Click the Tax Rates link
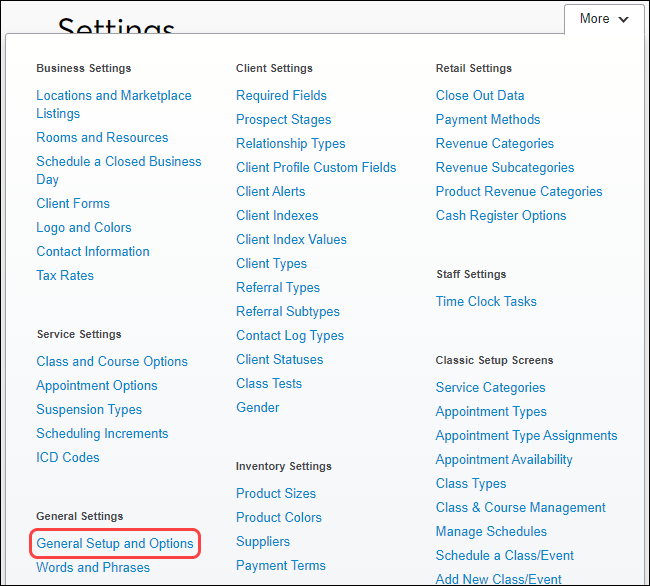650x586 pixels. (x=65, y=276)
